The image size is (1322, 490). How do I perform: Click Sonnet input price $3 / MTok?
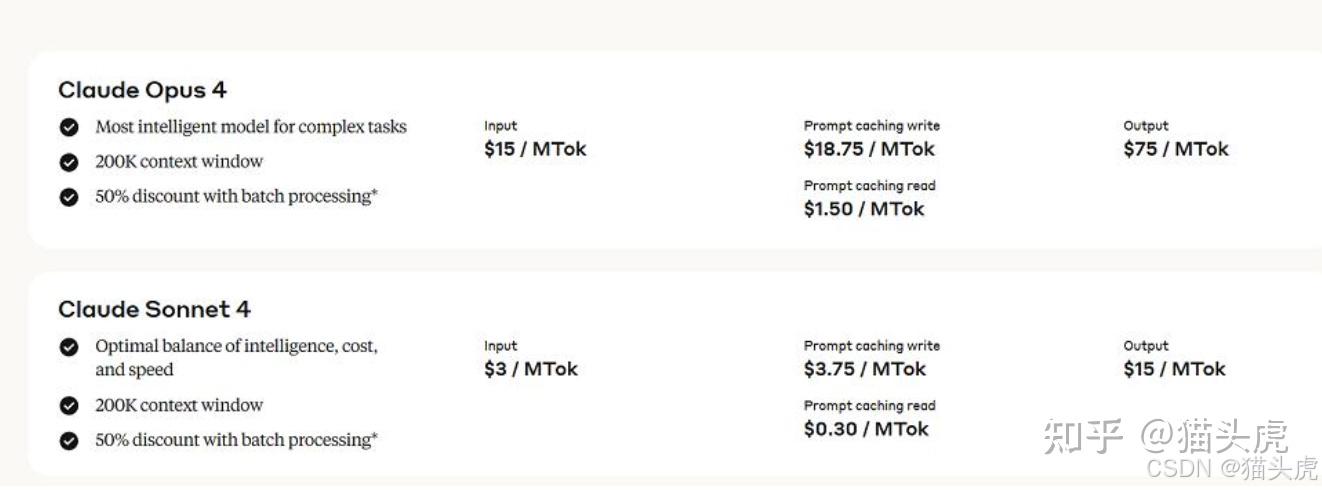point(531,369)
